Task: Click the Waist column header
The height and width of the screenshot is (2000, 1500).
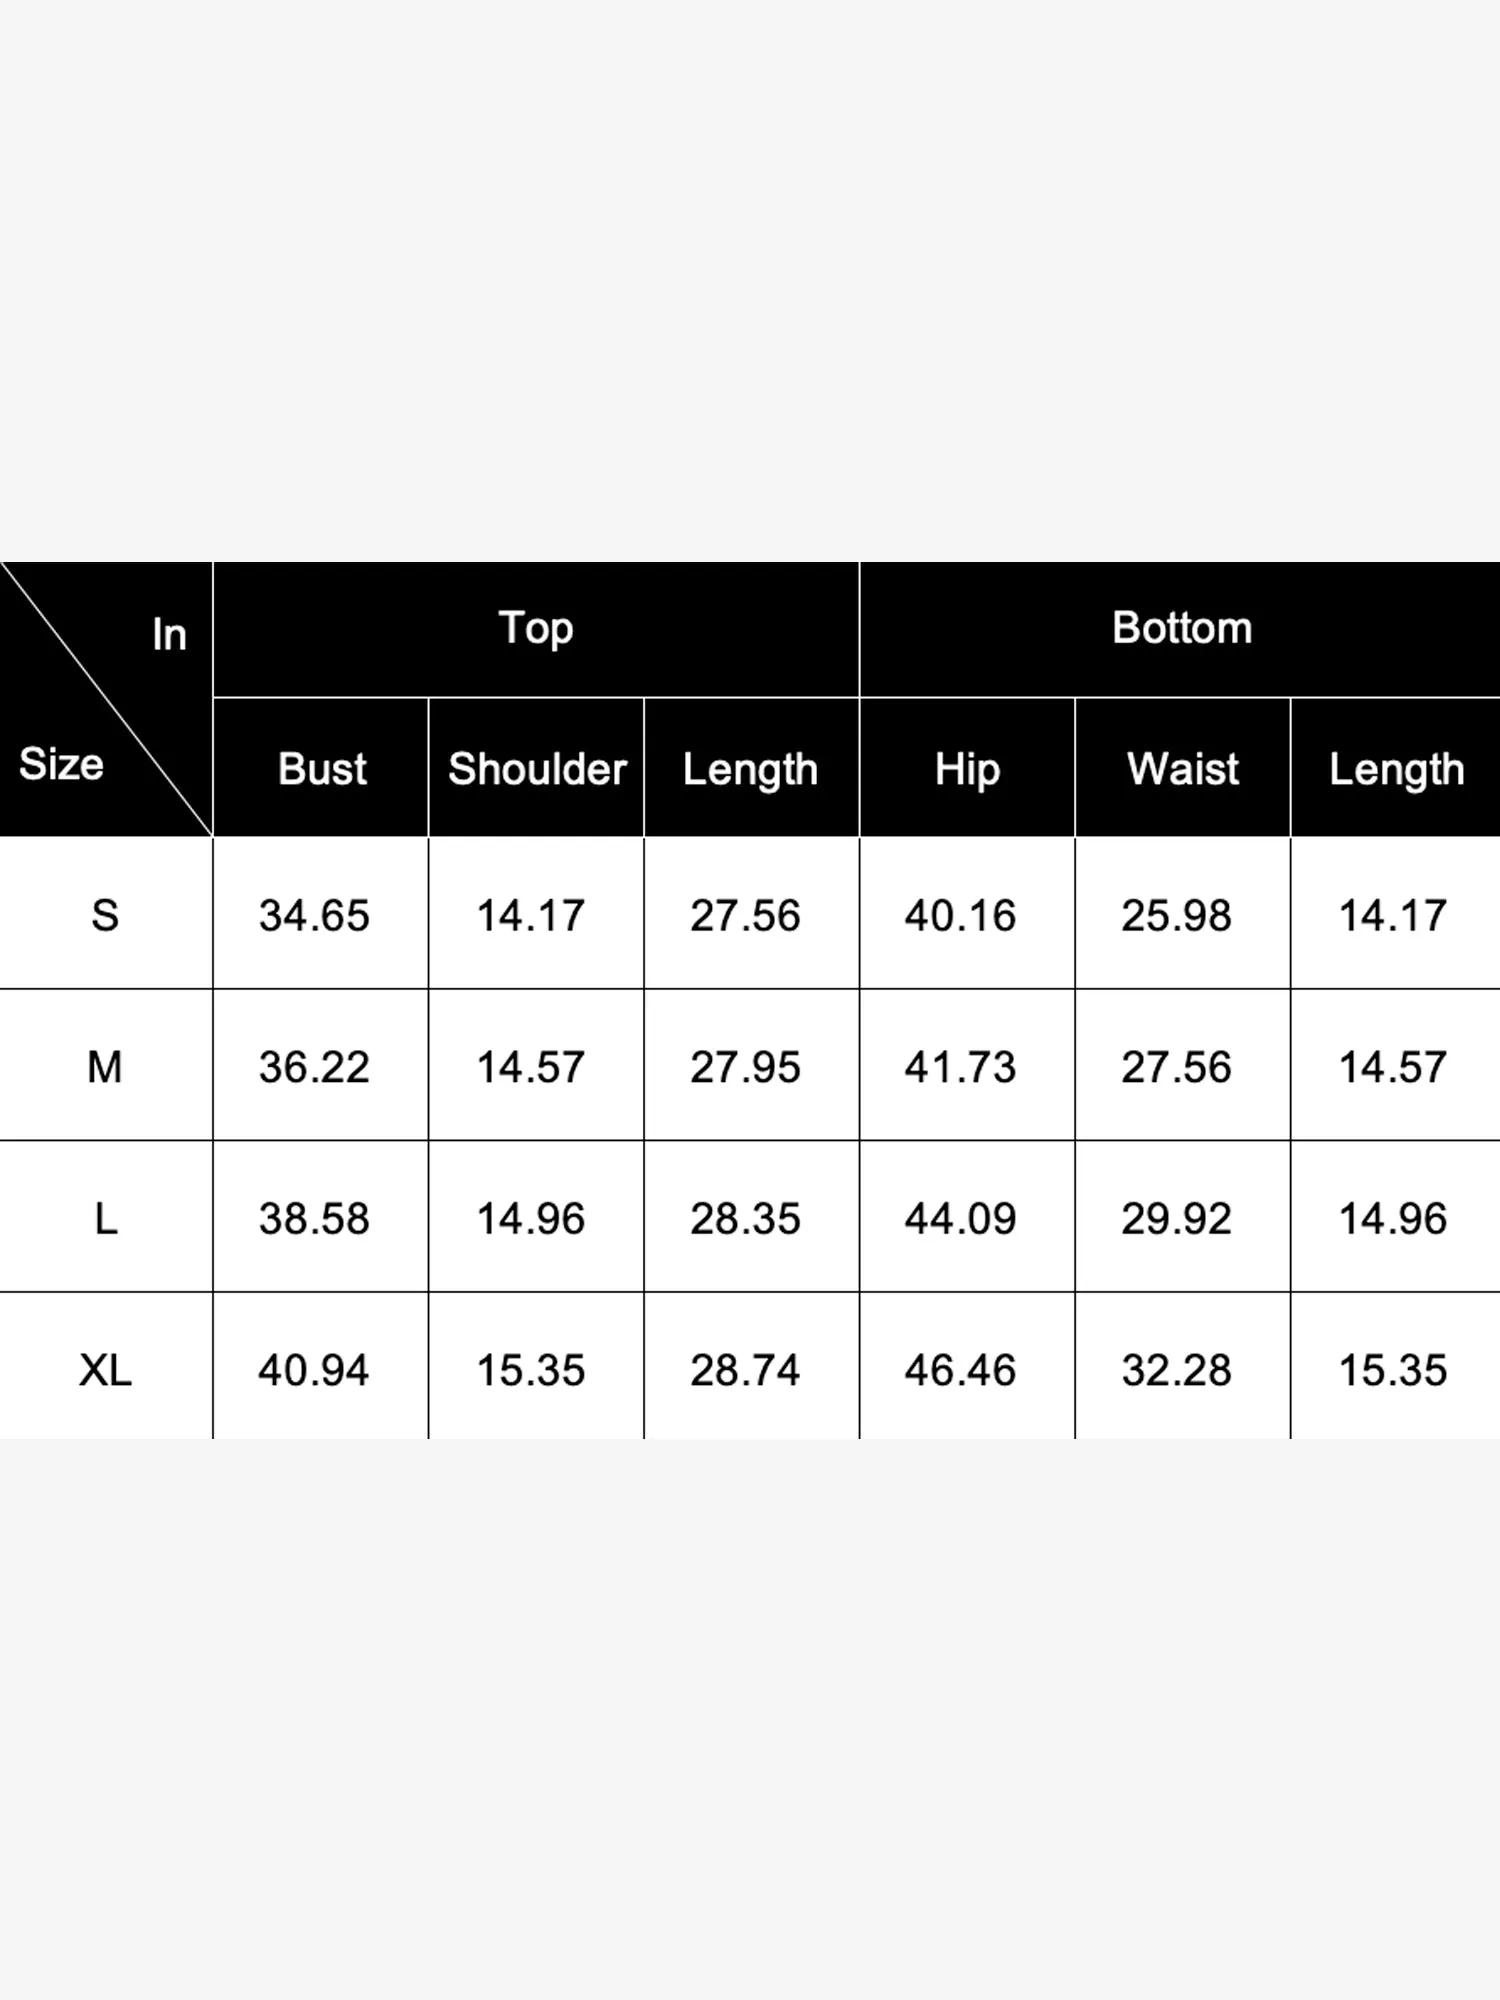Action: click(1183, 769)
